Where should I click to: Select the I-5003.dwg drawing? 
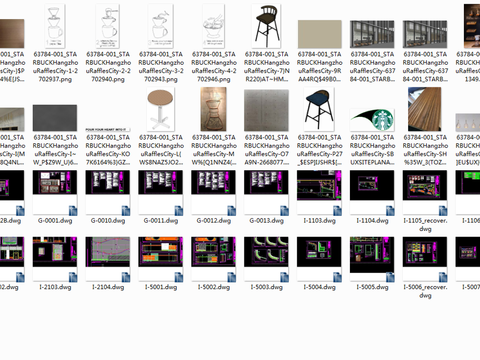pos(266,260)
